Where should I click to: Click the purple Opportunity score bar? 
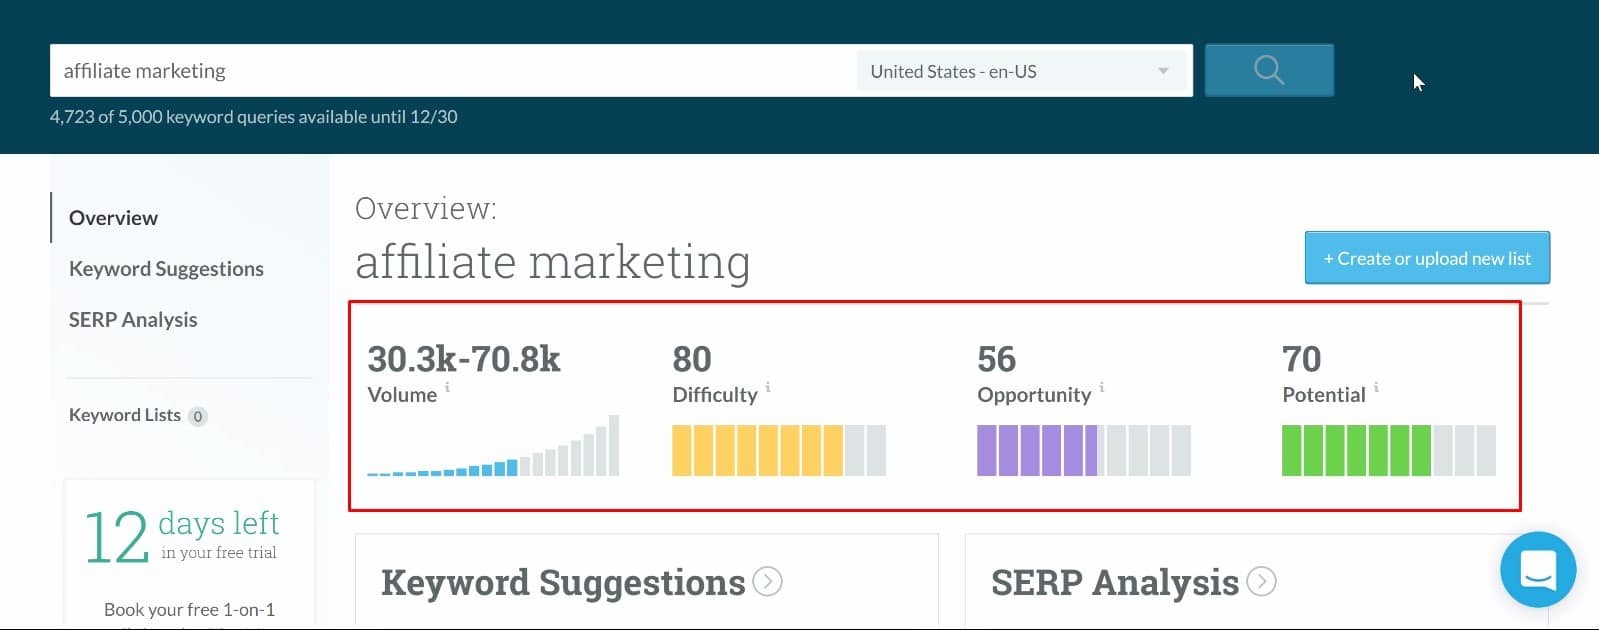pos(1084,450)
